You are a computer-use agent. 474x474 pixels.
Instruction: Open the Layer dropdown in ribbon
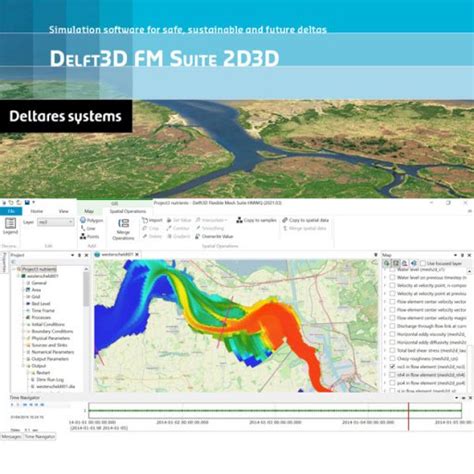pos(55,222)
